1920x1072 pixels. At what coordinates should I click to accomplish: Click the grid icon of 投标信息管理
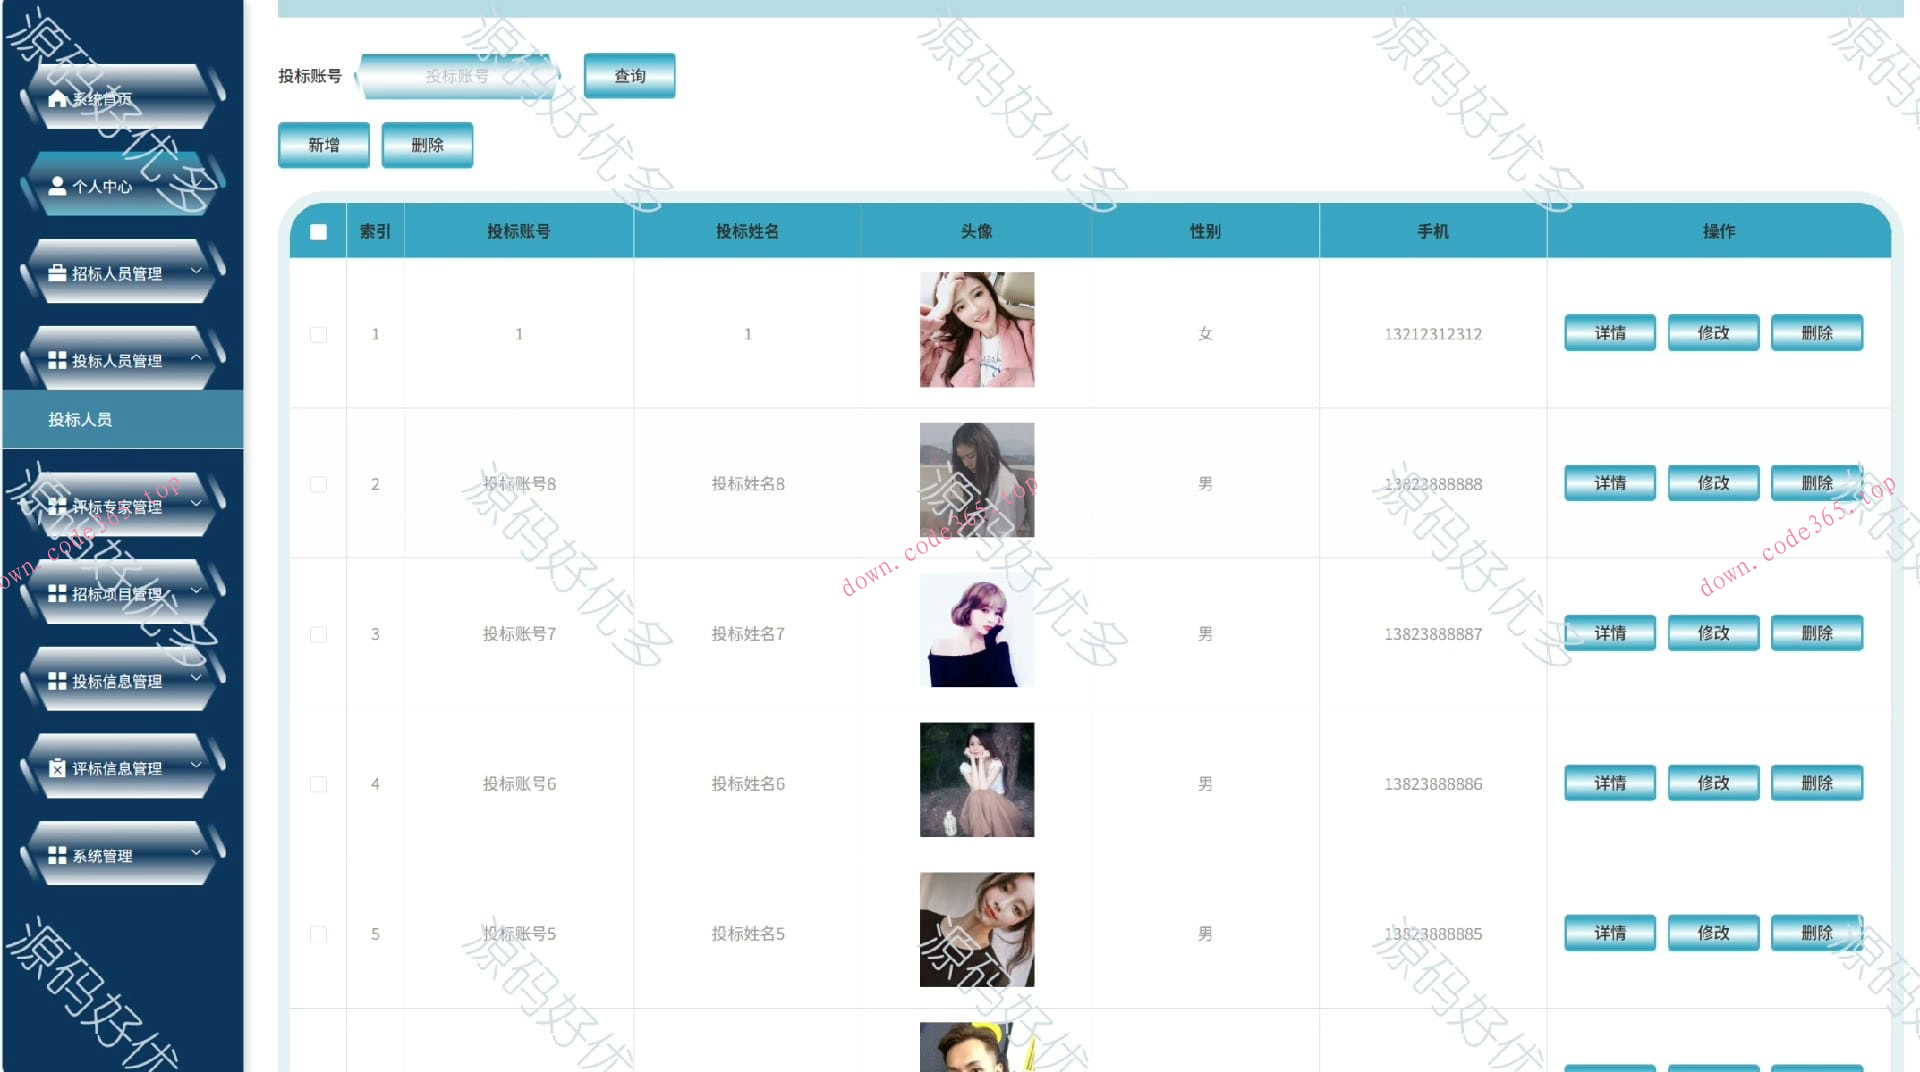(58, 681)
